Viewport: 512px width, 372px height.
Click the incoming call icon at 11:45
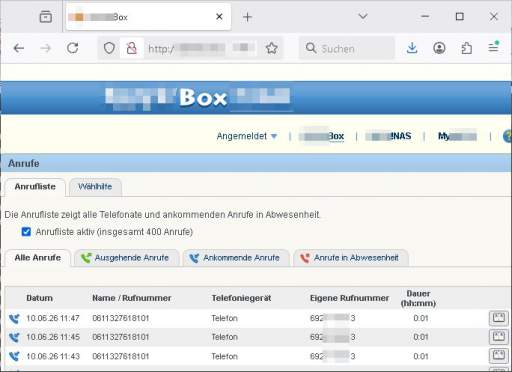[14, 337]
